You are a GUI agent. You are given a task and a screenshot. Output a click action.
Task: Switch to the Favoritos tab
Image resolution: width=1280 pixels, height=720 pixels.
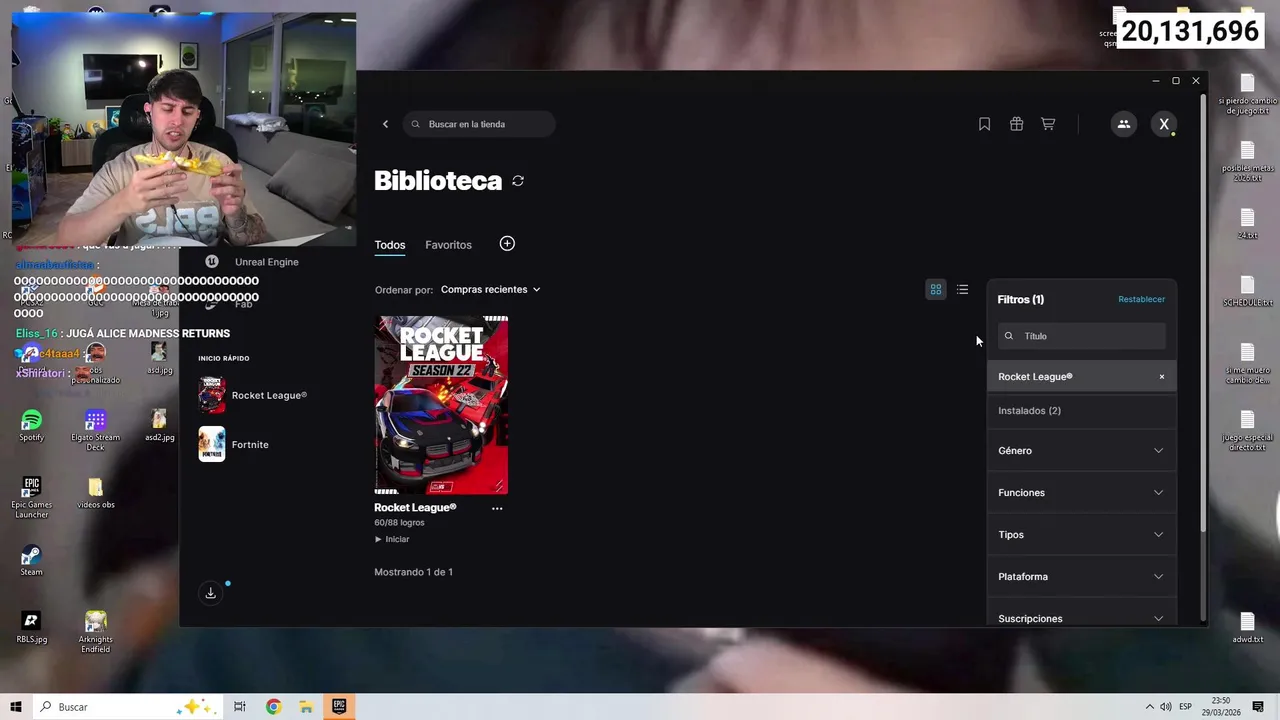448,245
